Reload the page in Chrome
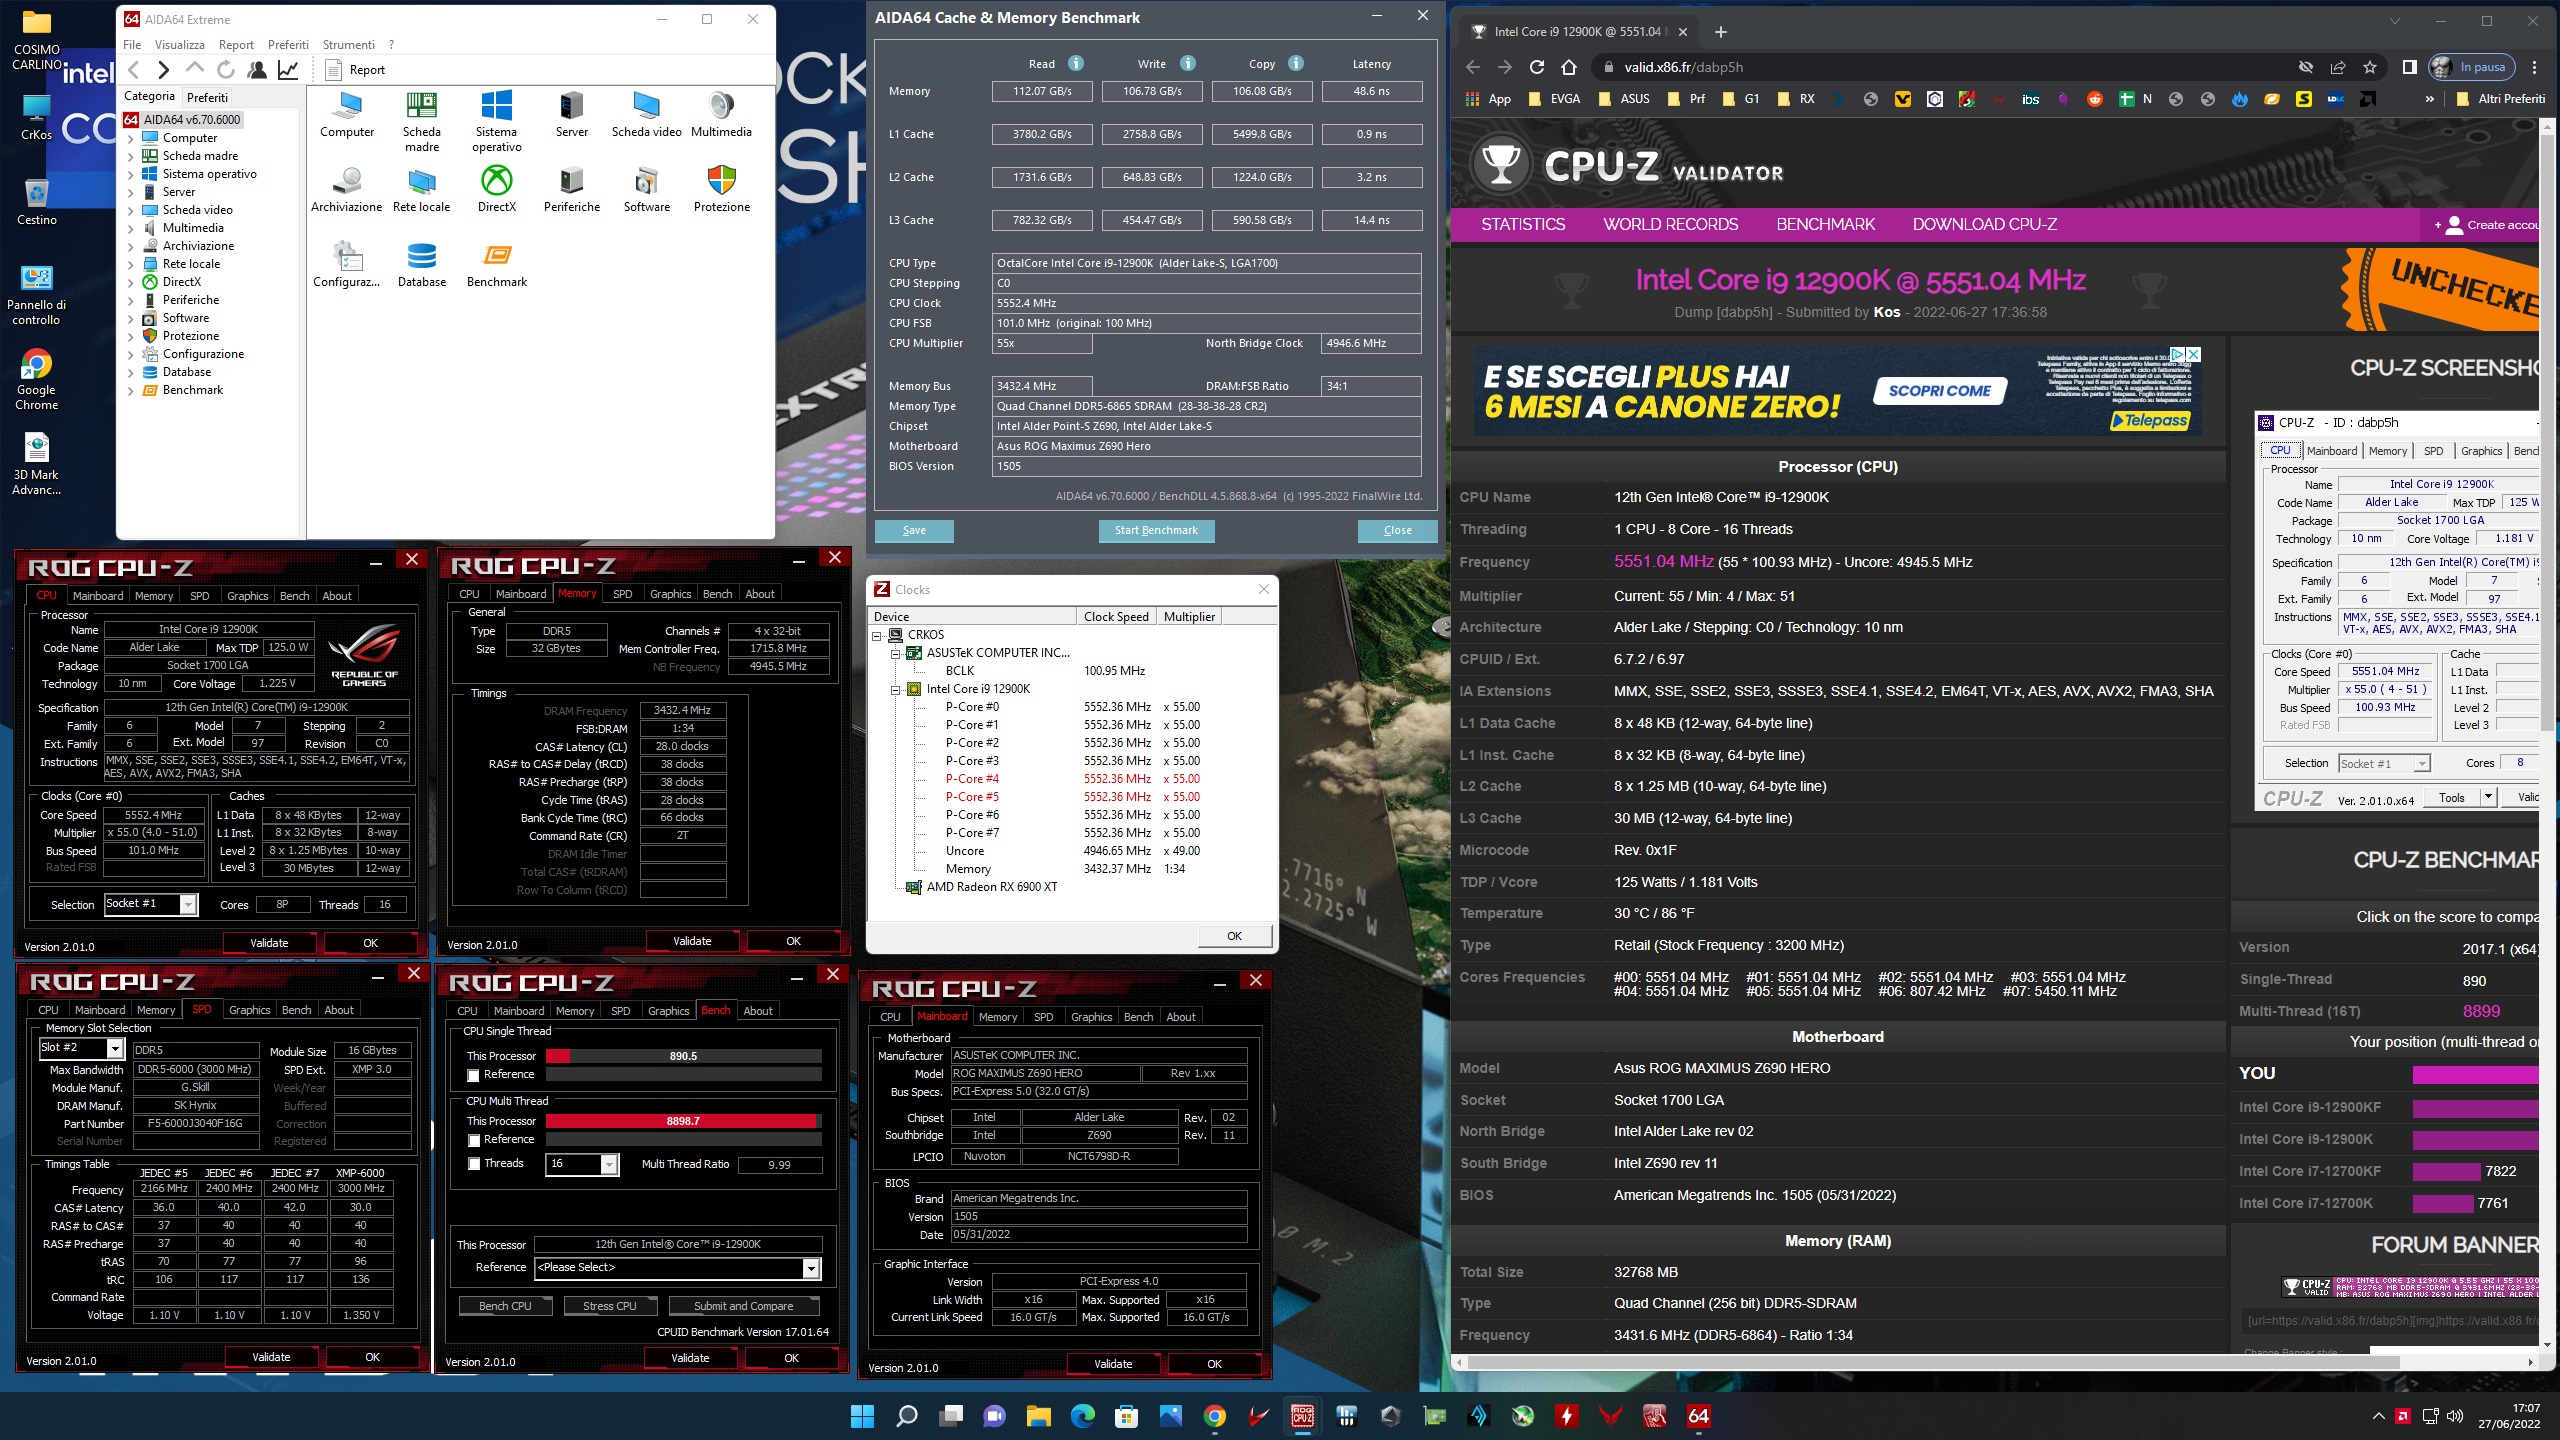2560x1440 pixels. point(1537,67)
